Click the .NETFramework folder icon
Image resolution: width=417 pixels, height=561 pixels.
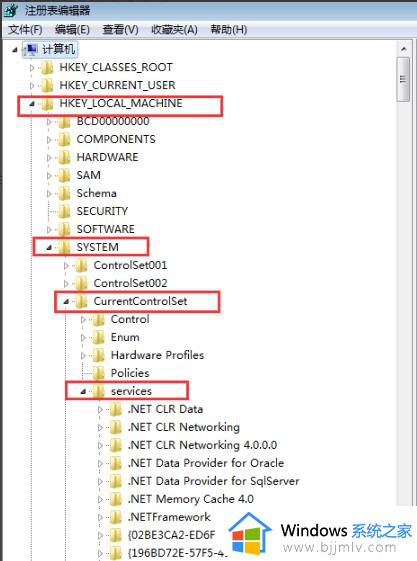tap(116, 517)
